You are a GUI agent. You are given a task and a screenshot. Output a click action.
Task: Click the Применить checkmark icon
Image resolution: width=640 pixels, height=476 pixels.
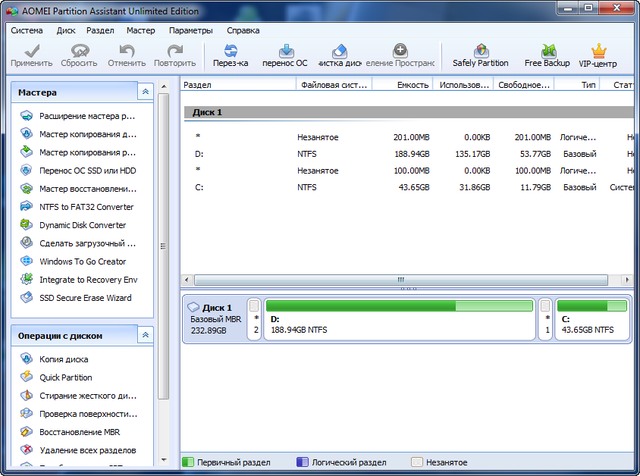[32, 50]
